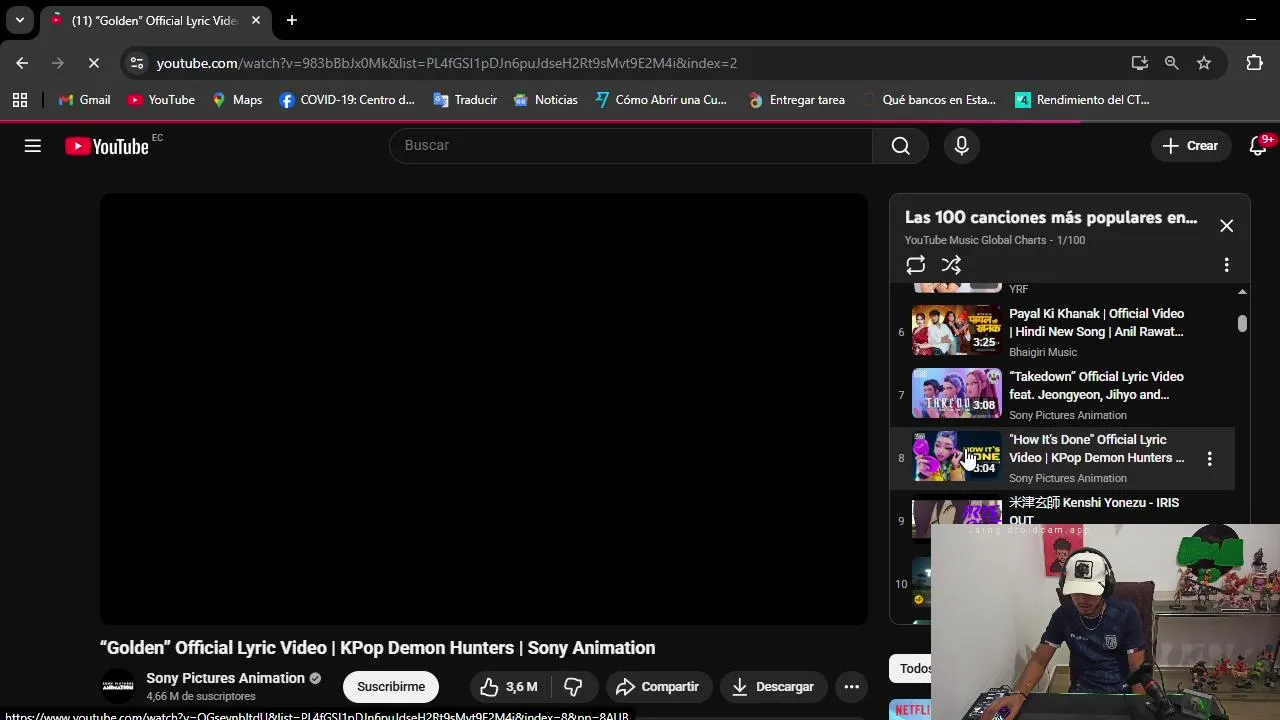This screenshot has width=1280, height=720.
Task: Click the Bhaigiri Music channel name text
Action: [1043, 352]
